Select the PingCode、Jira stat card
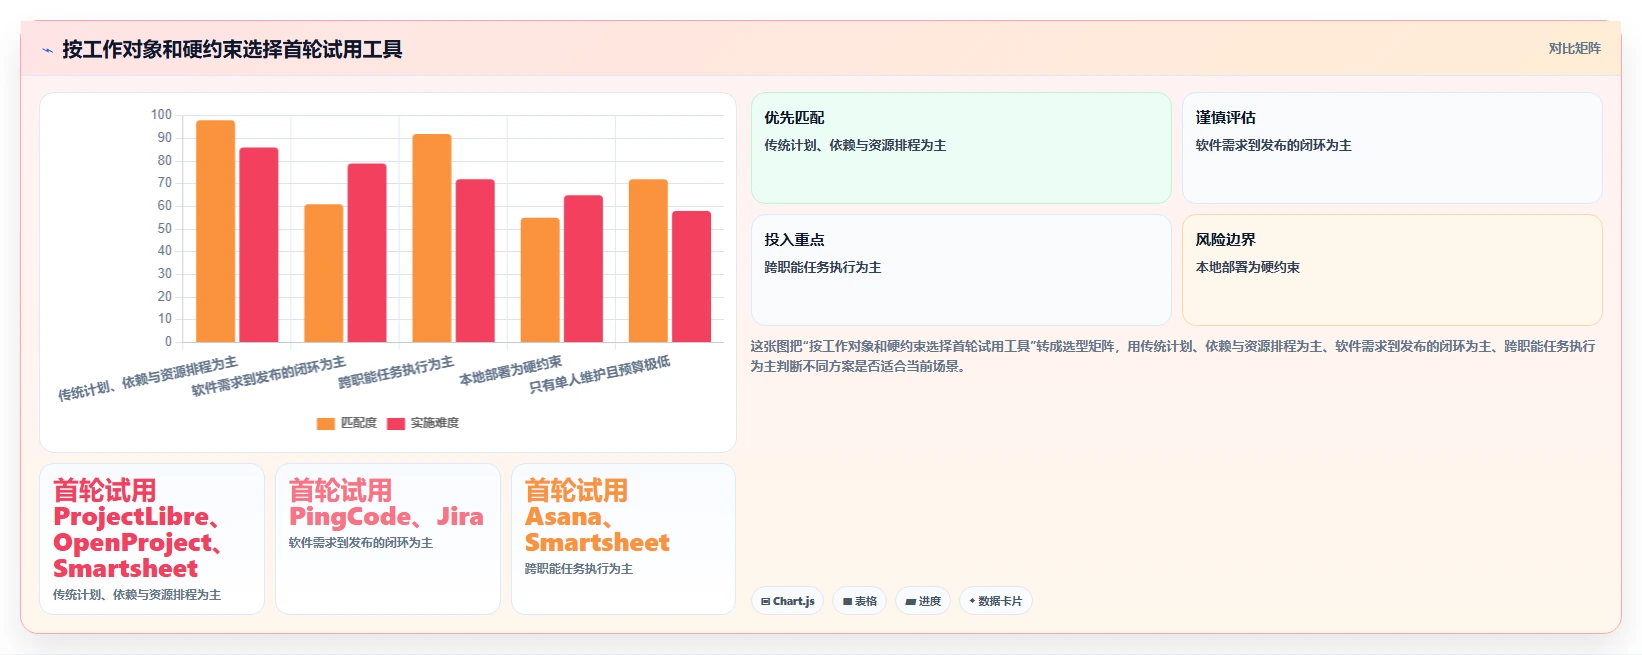Viewport: 1642px width, 655px height. pyautogui.click(x=388, y=539)
